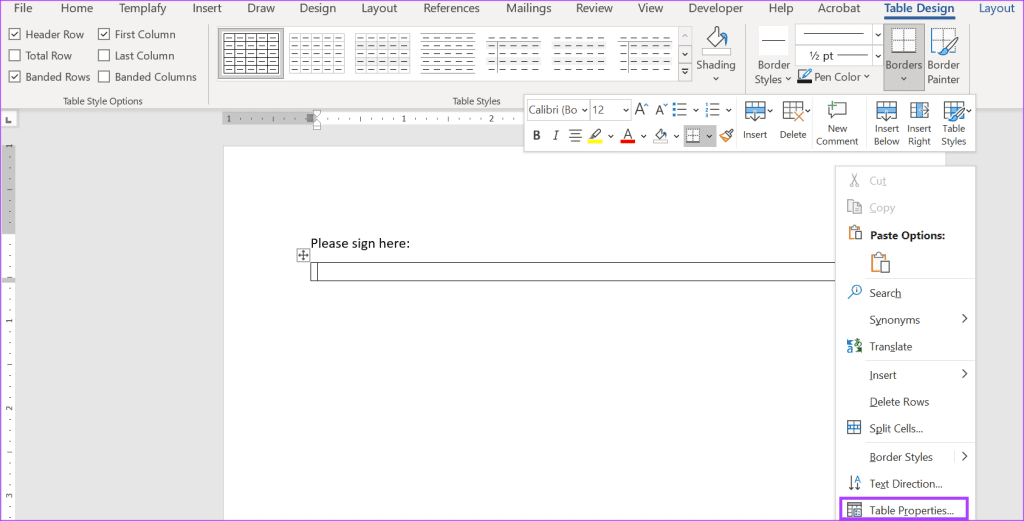Viewport: 1024px width, 521px height.
Task: Choose Search from context menu
Action: coord(905,293)
